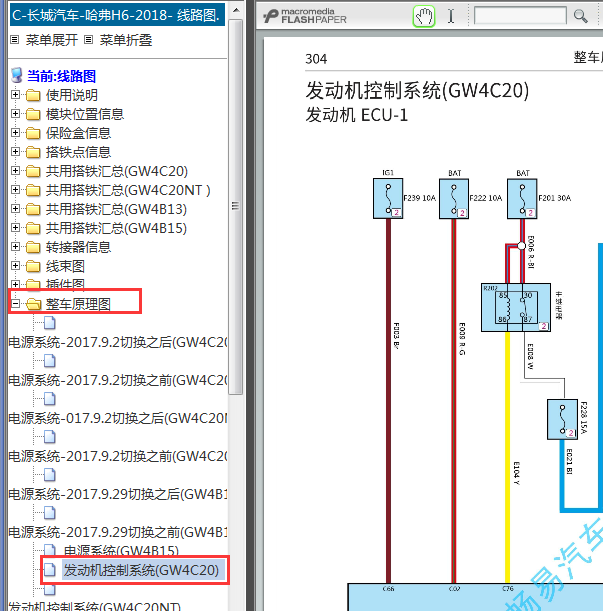Select the hand pan tool in FlashPaper toolbar
The image size is (603, 611).
click(424, 16)
